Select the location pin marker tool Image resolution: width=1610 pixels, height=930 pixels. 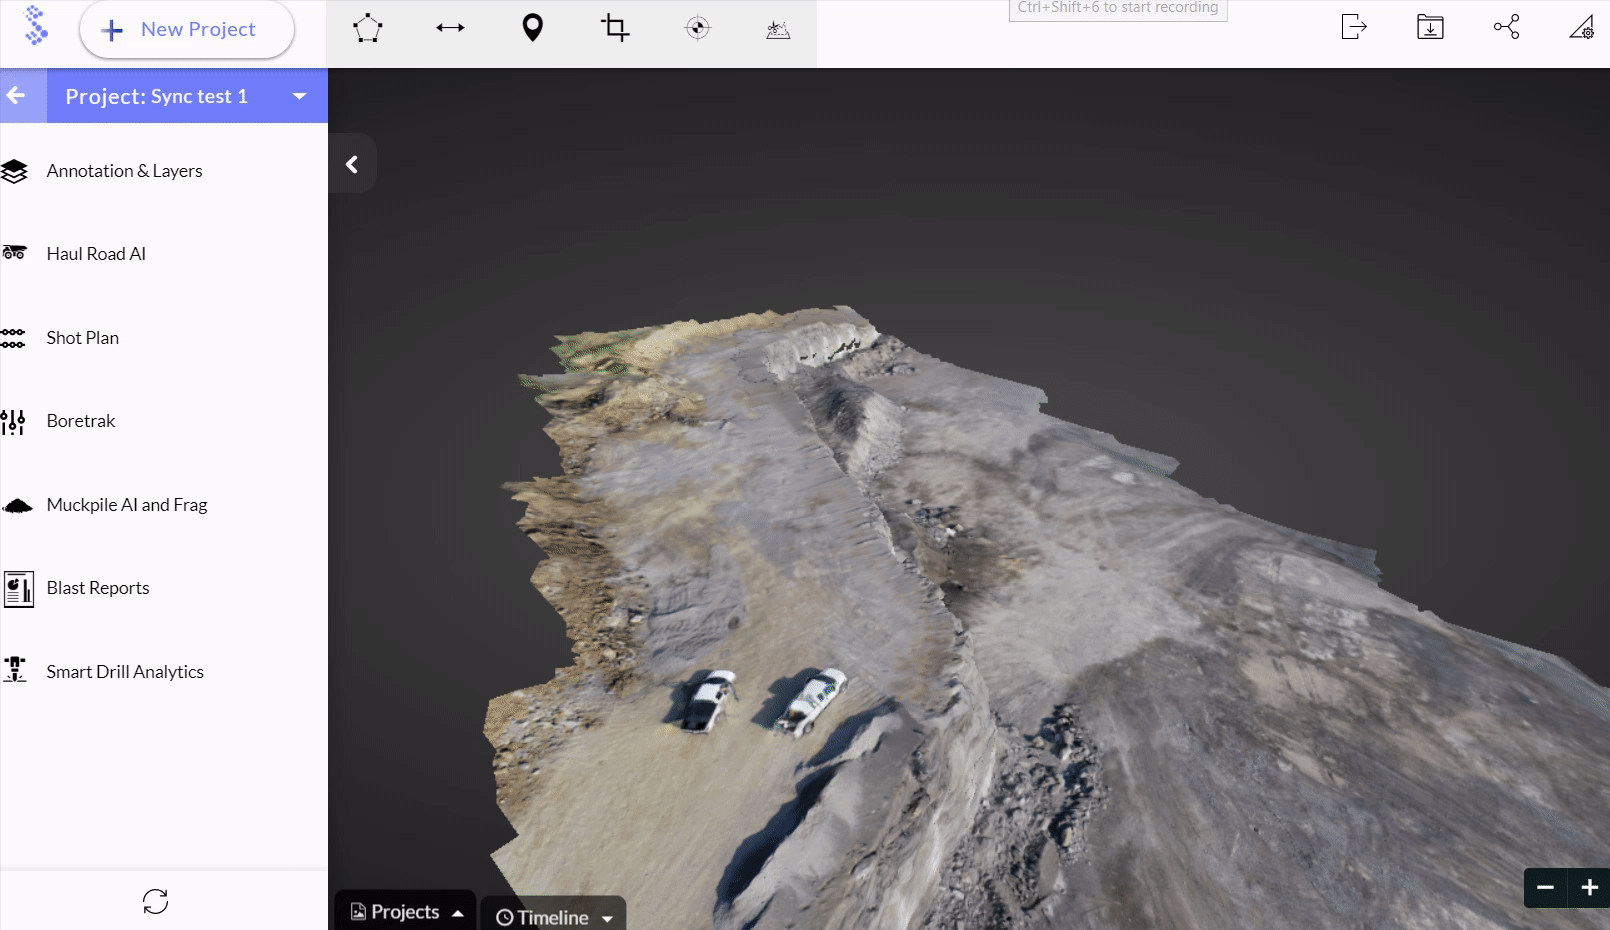pos(533,28)
